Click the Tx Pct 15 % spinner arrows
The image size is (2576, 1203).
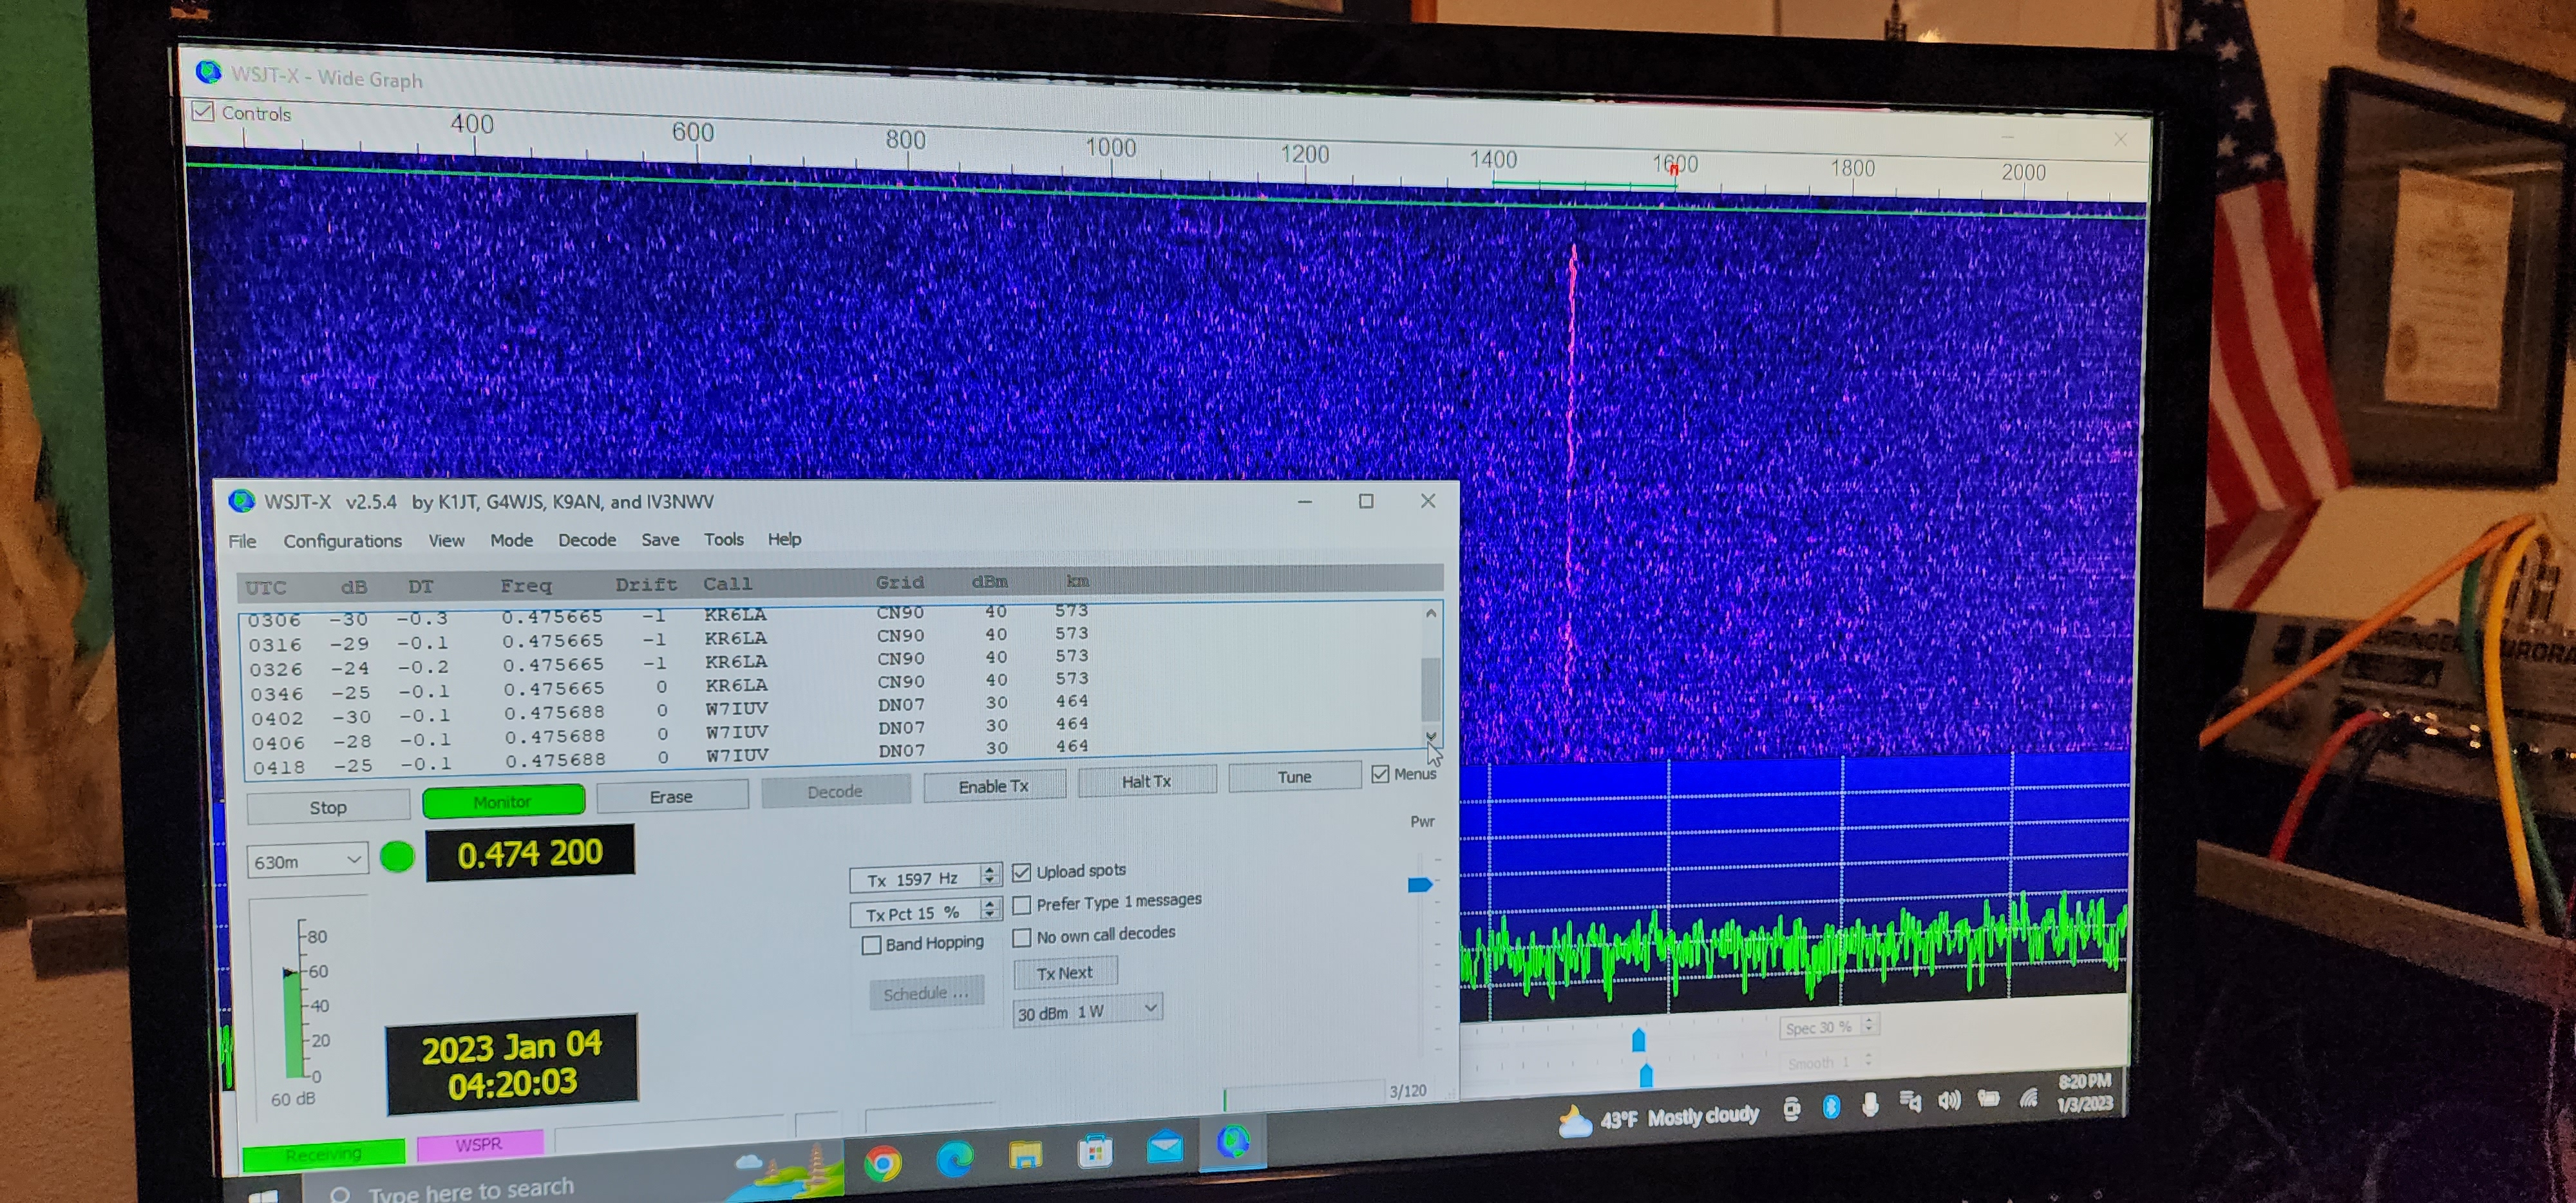(x=990, y=908)
